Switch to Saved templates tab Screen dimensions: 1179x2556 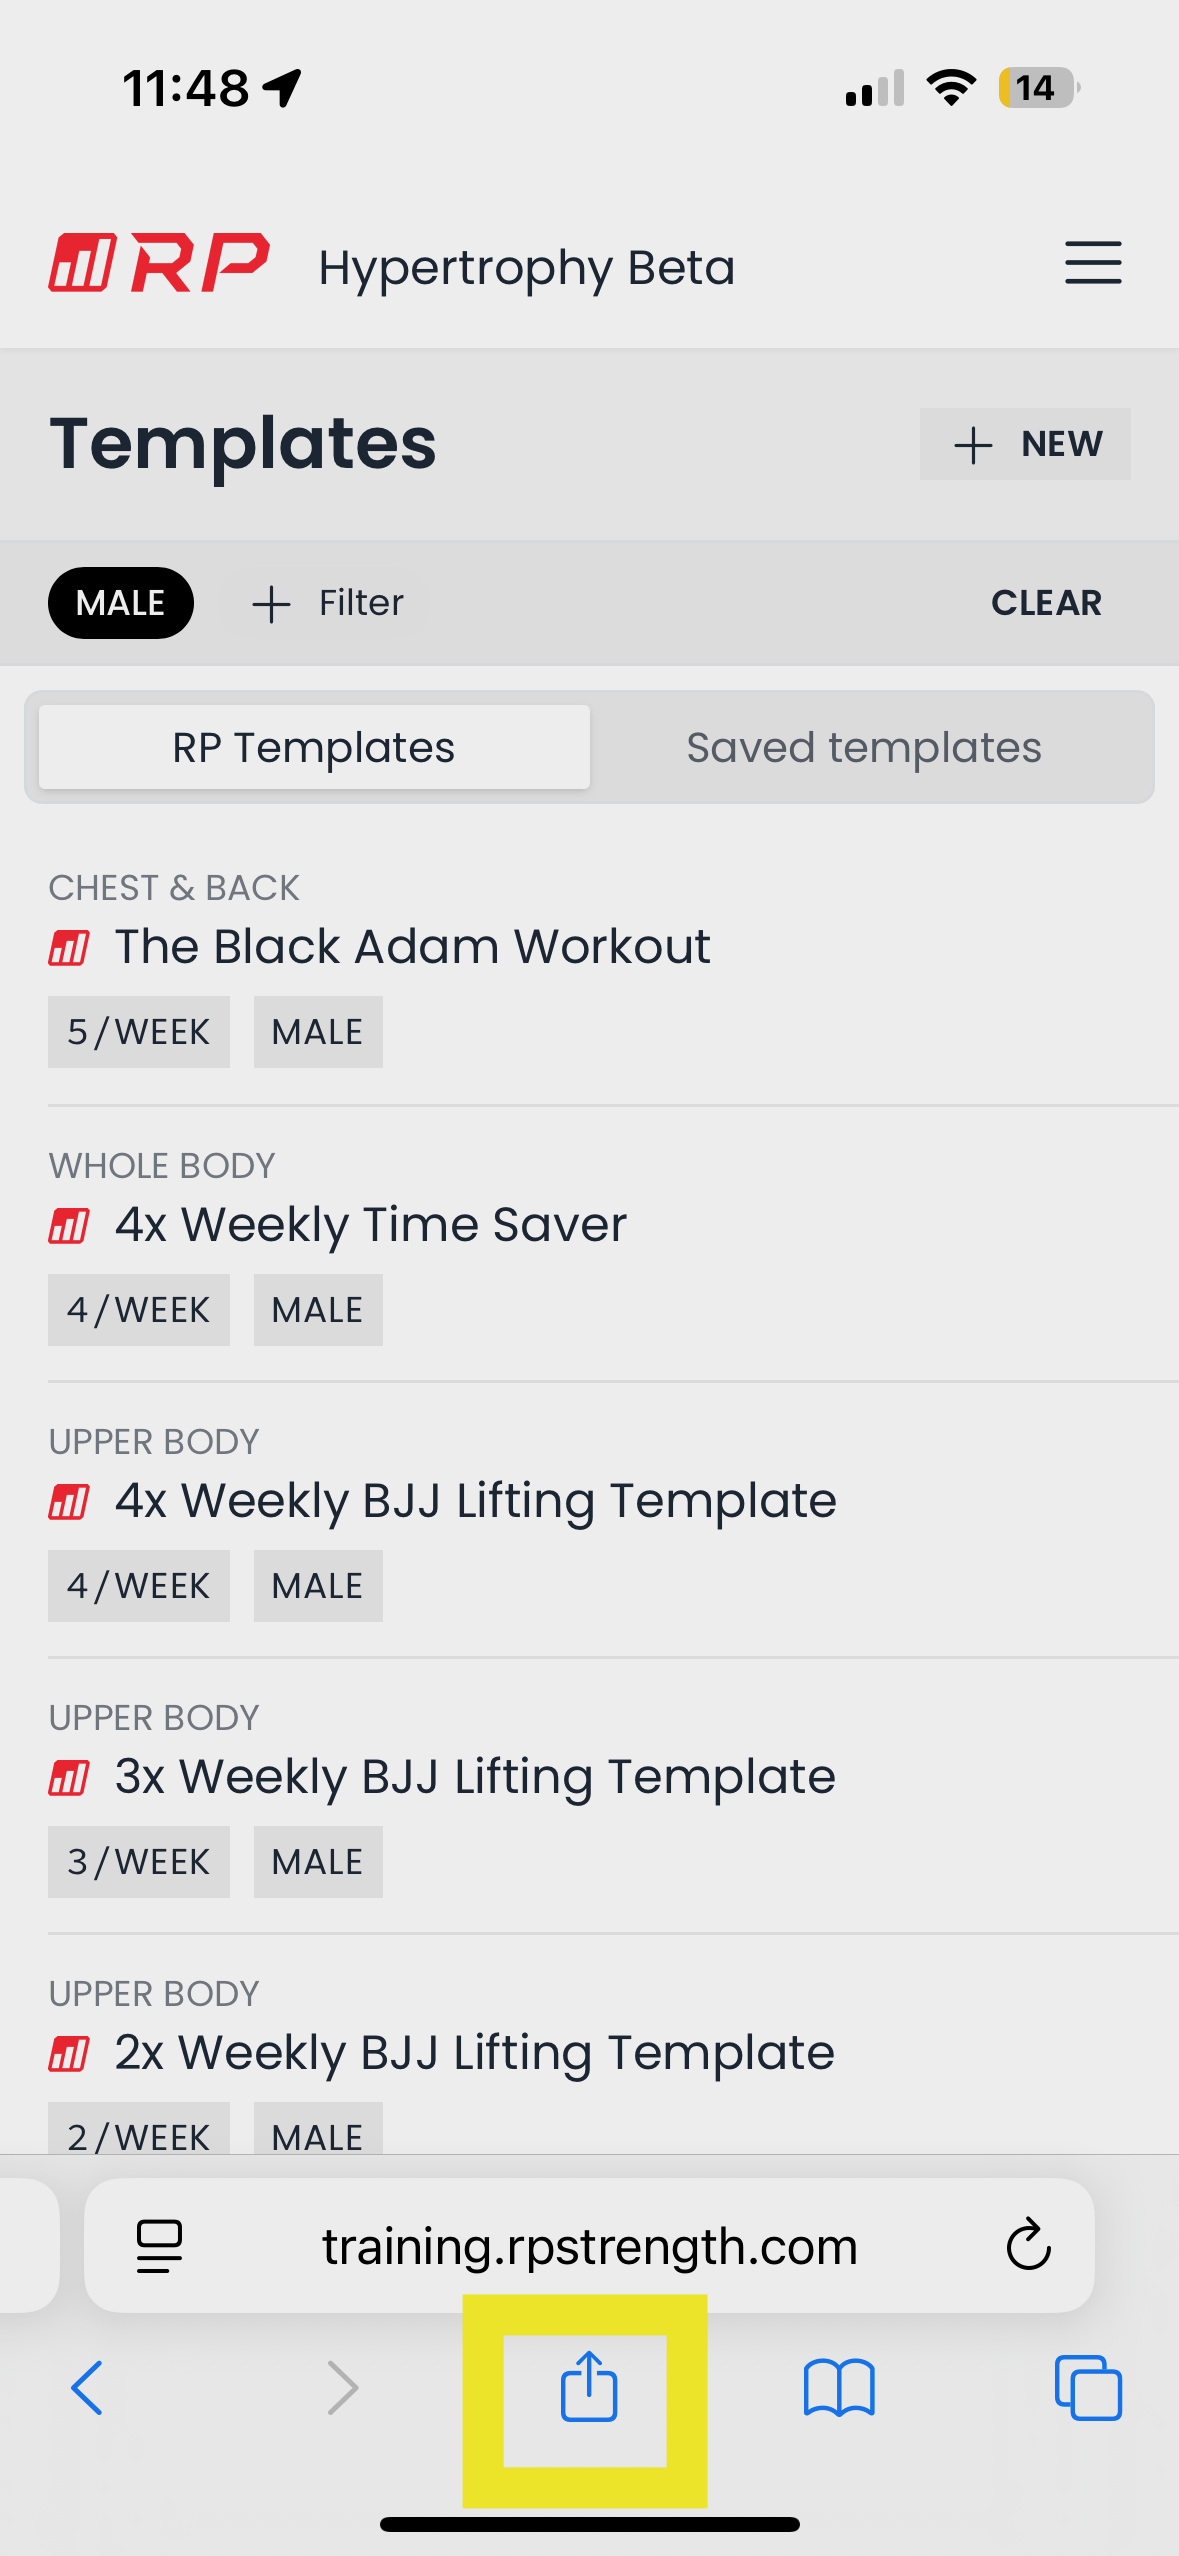point(863,748)
